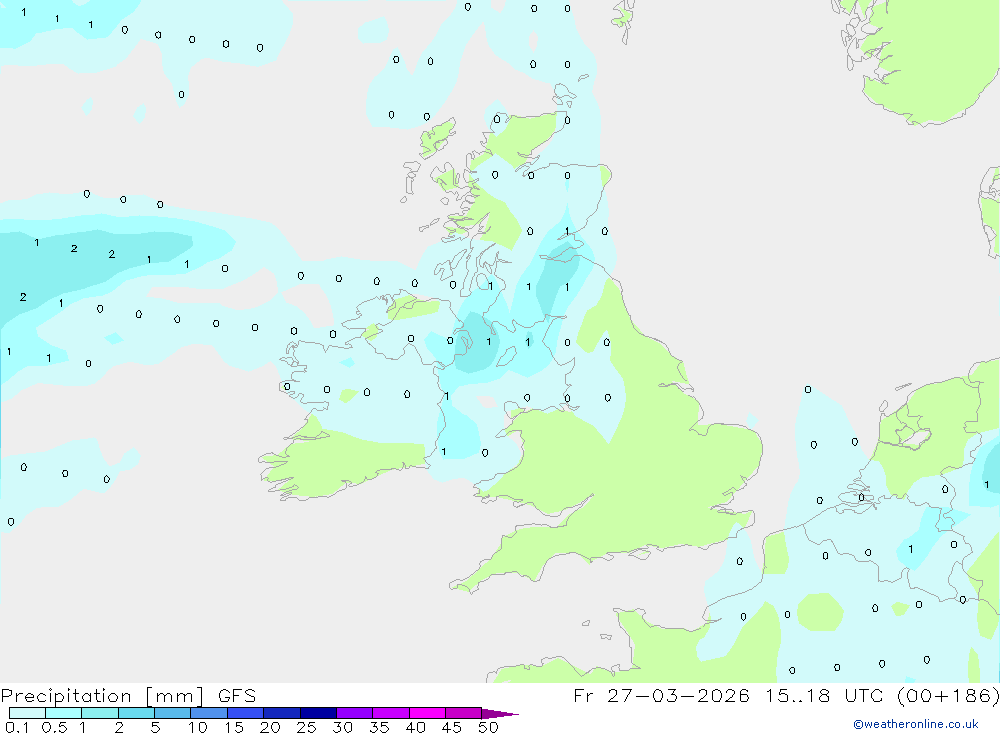This screenshot has height=733, width=1000.
Task: Click the '(00+186)' forecast offset text
Action: [x=948, y=695]
